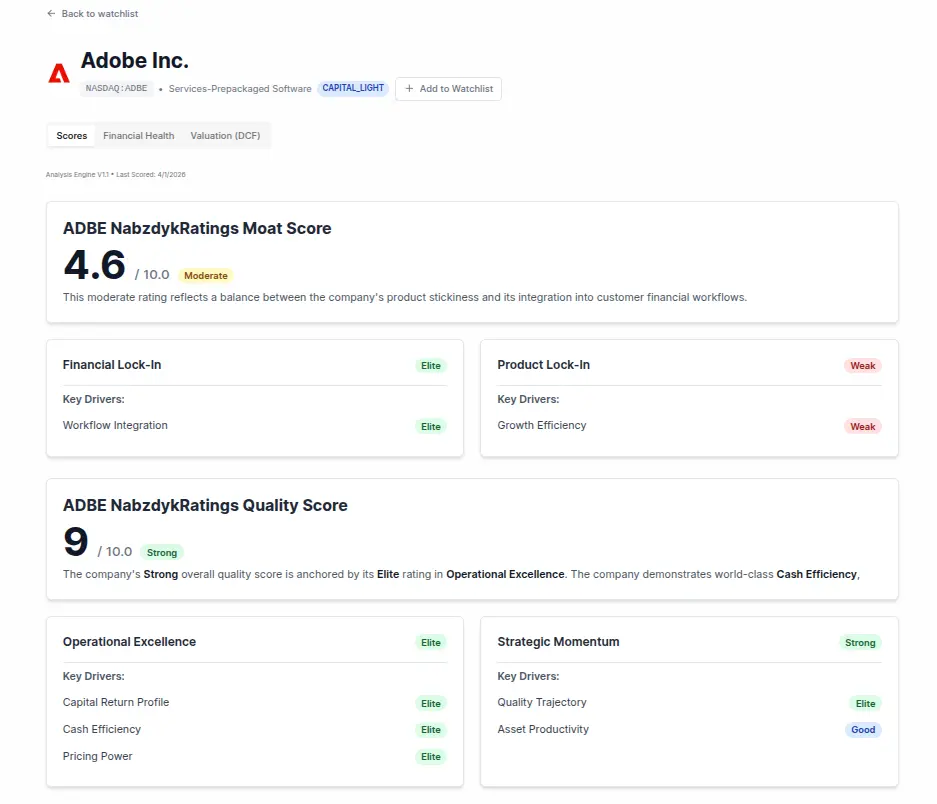
Task: Click Elite badge for Quality Trajectory
Action: [x=865, y=704]
